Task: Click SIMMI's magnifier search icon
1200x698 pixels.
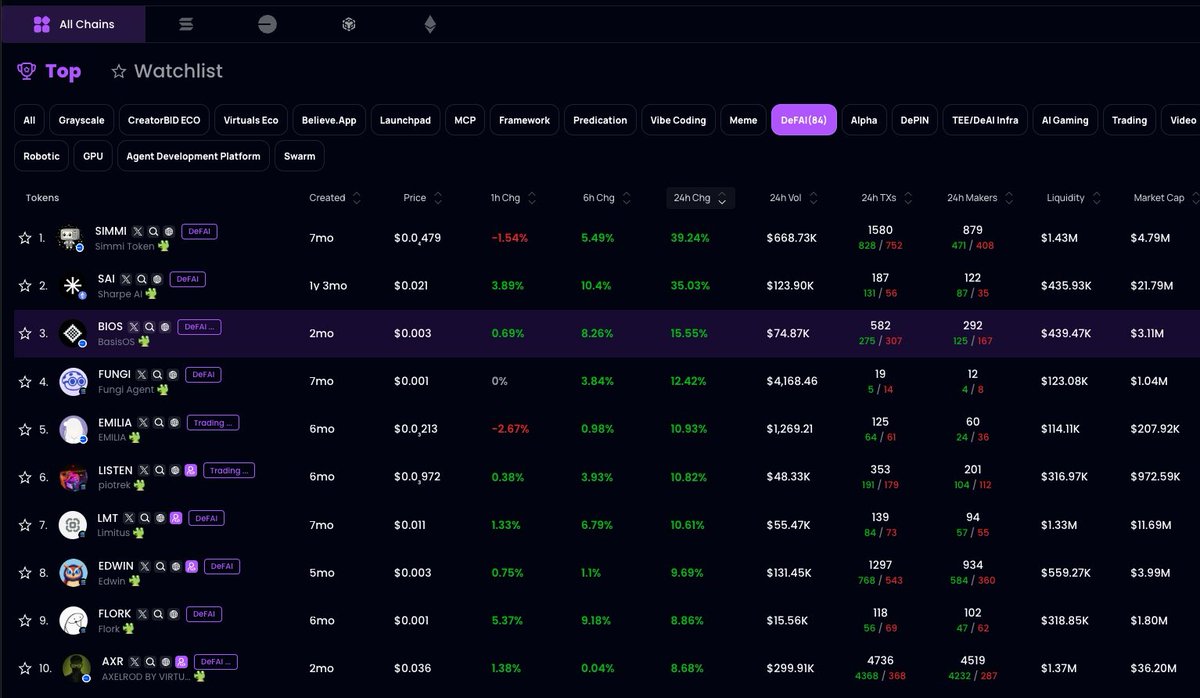Action: [154, 231]
